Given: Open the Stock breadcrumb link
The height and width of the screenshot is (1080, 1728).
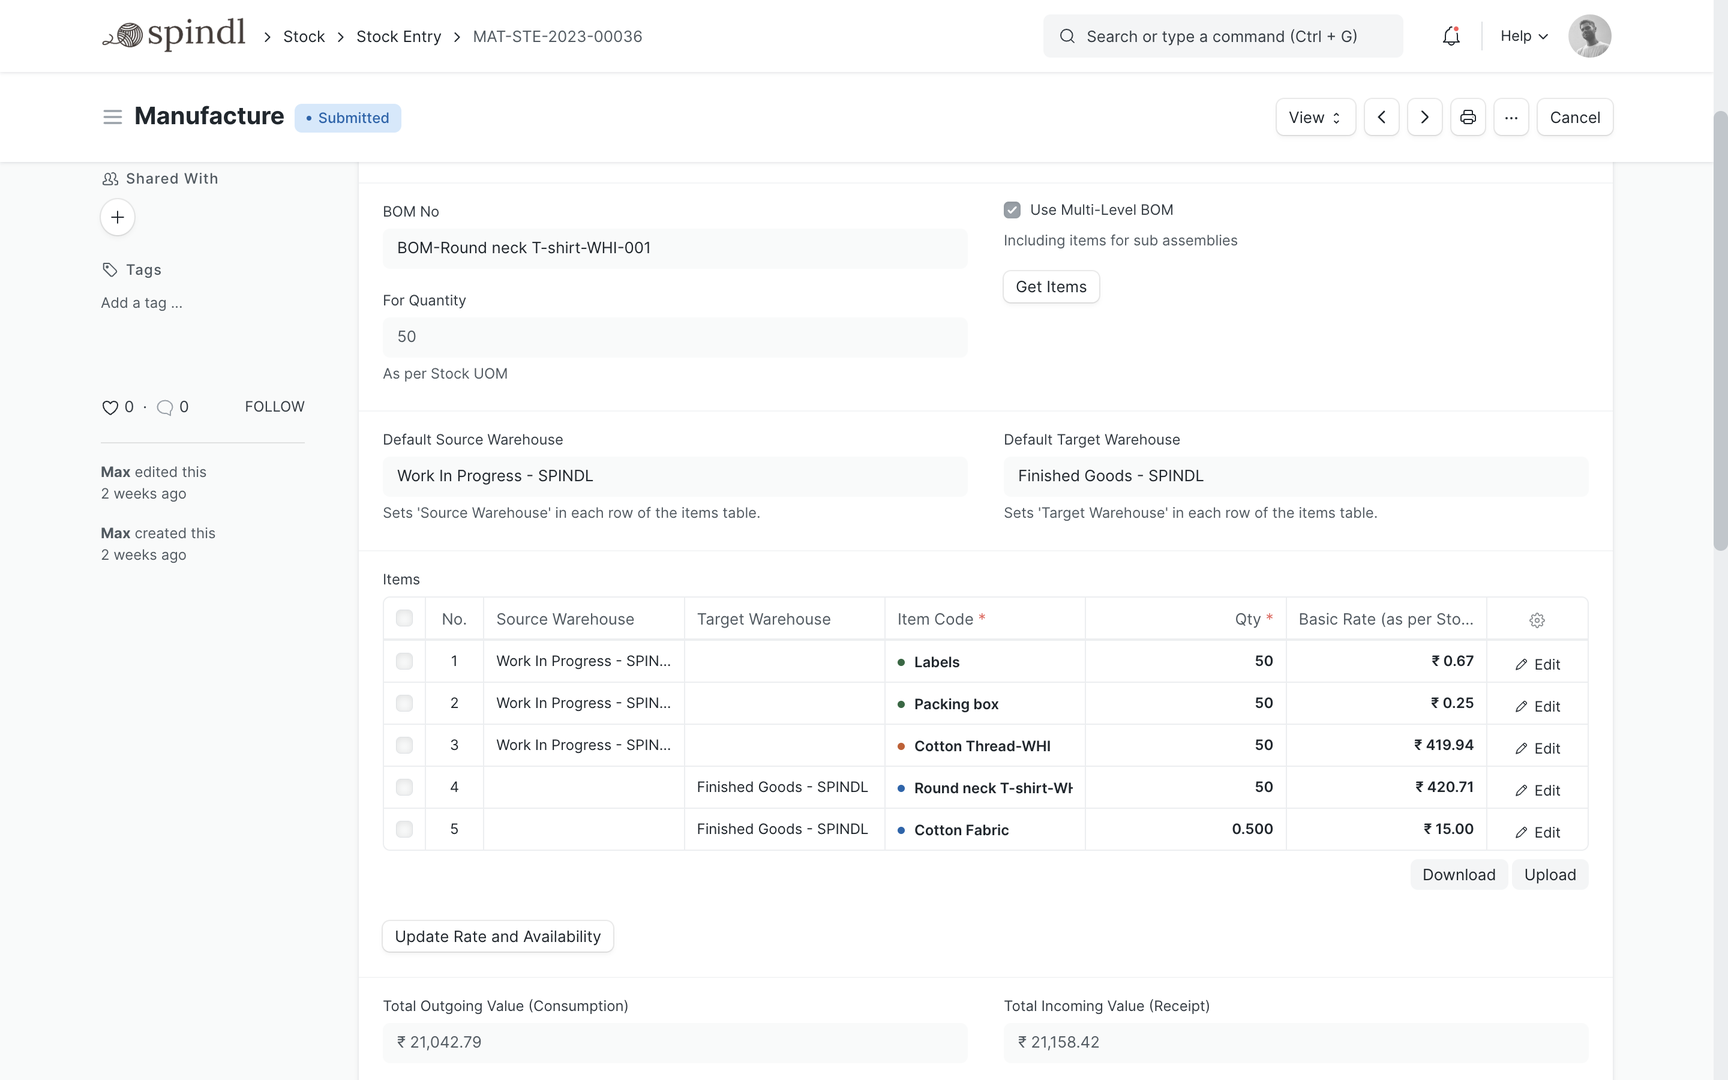Looking at the screenshot, I should coord(303,36).
